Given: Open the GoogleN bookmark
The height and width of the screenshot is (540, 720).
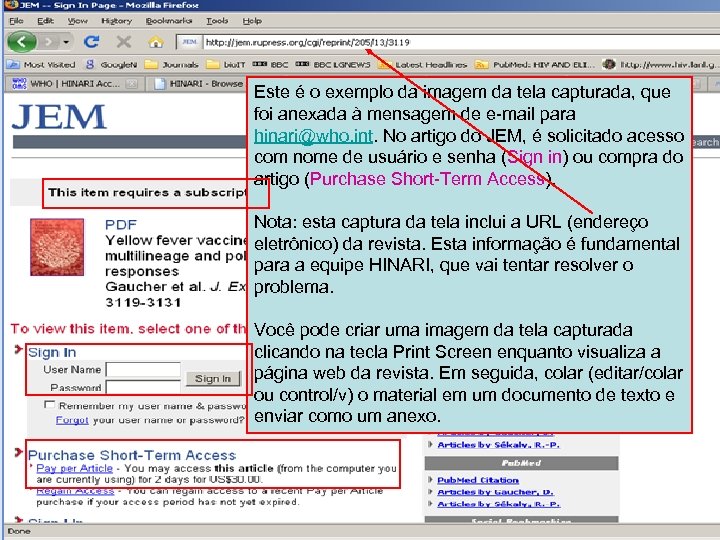Looking at the screenshot, I should [x=112, y=65].
